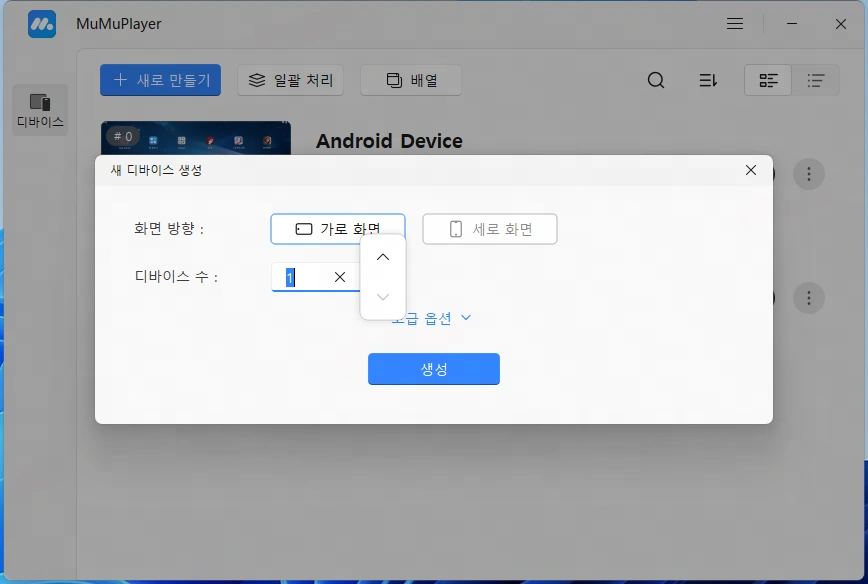Decrement device count with the down arrow
The image size is (868, 584).
click(383, 295)
